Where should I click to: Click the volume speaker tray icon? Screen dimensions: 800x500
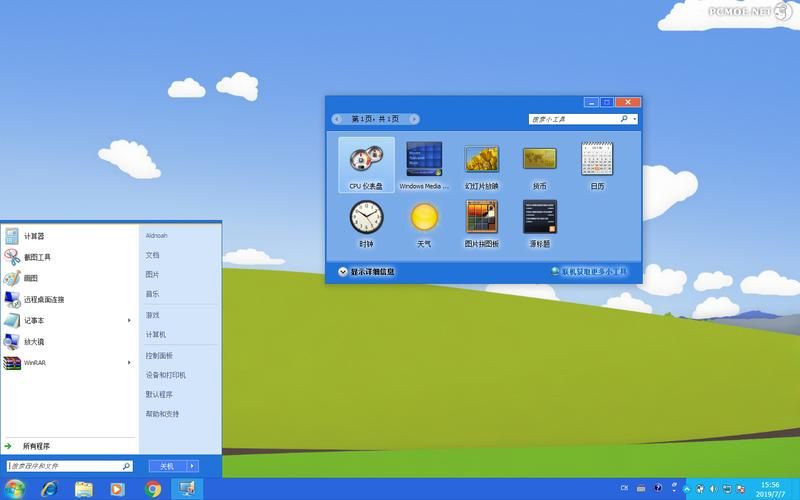(714, 489)
